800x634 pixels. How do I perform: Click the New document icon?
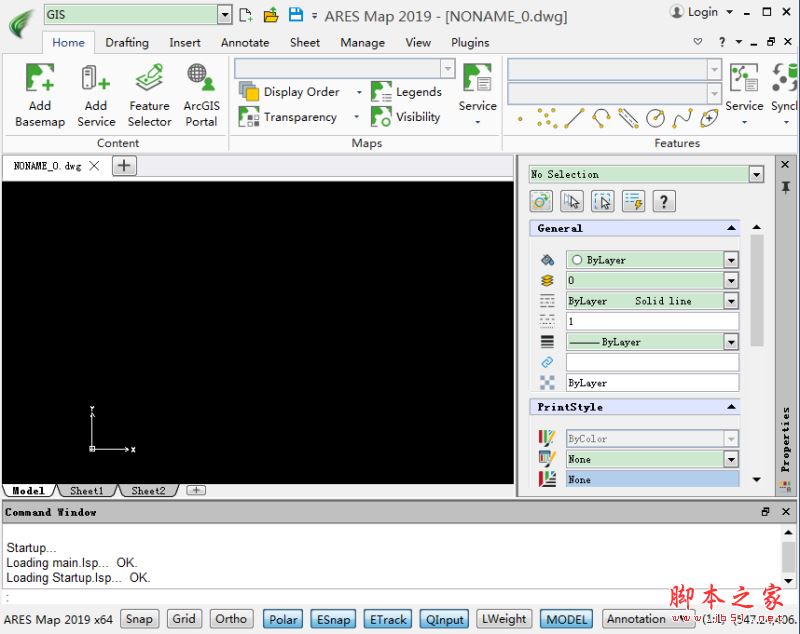click(246, 15)
